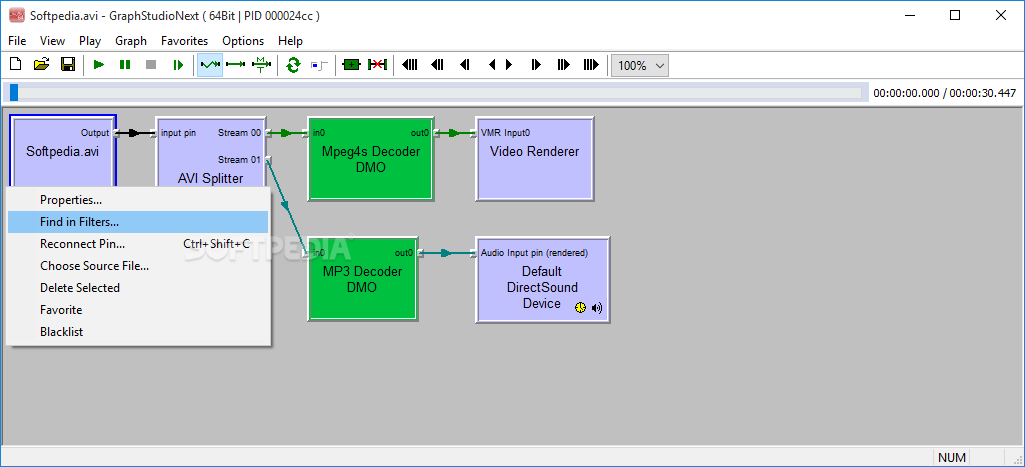Click the plain left-pointing seek arrow

492,65
